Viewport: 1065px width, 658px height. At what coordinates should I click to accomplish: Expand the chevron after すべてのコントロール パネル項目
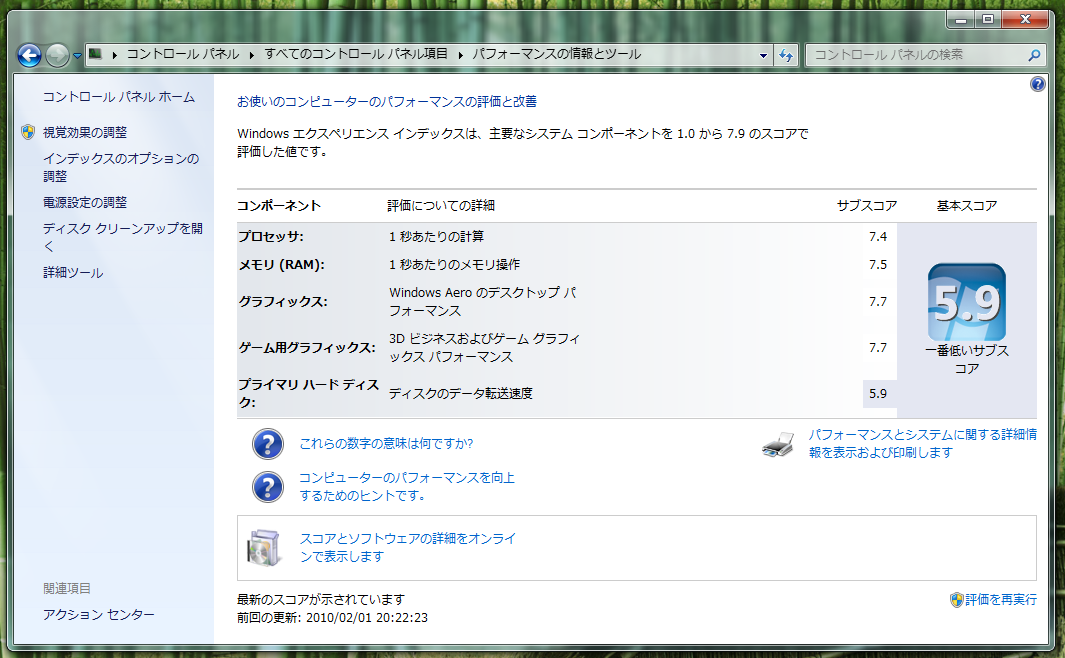pyautogui.click(x=461, y=54)
